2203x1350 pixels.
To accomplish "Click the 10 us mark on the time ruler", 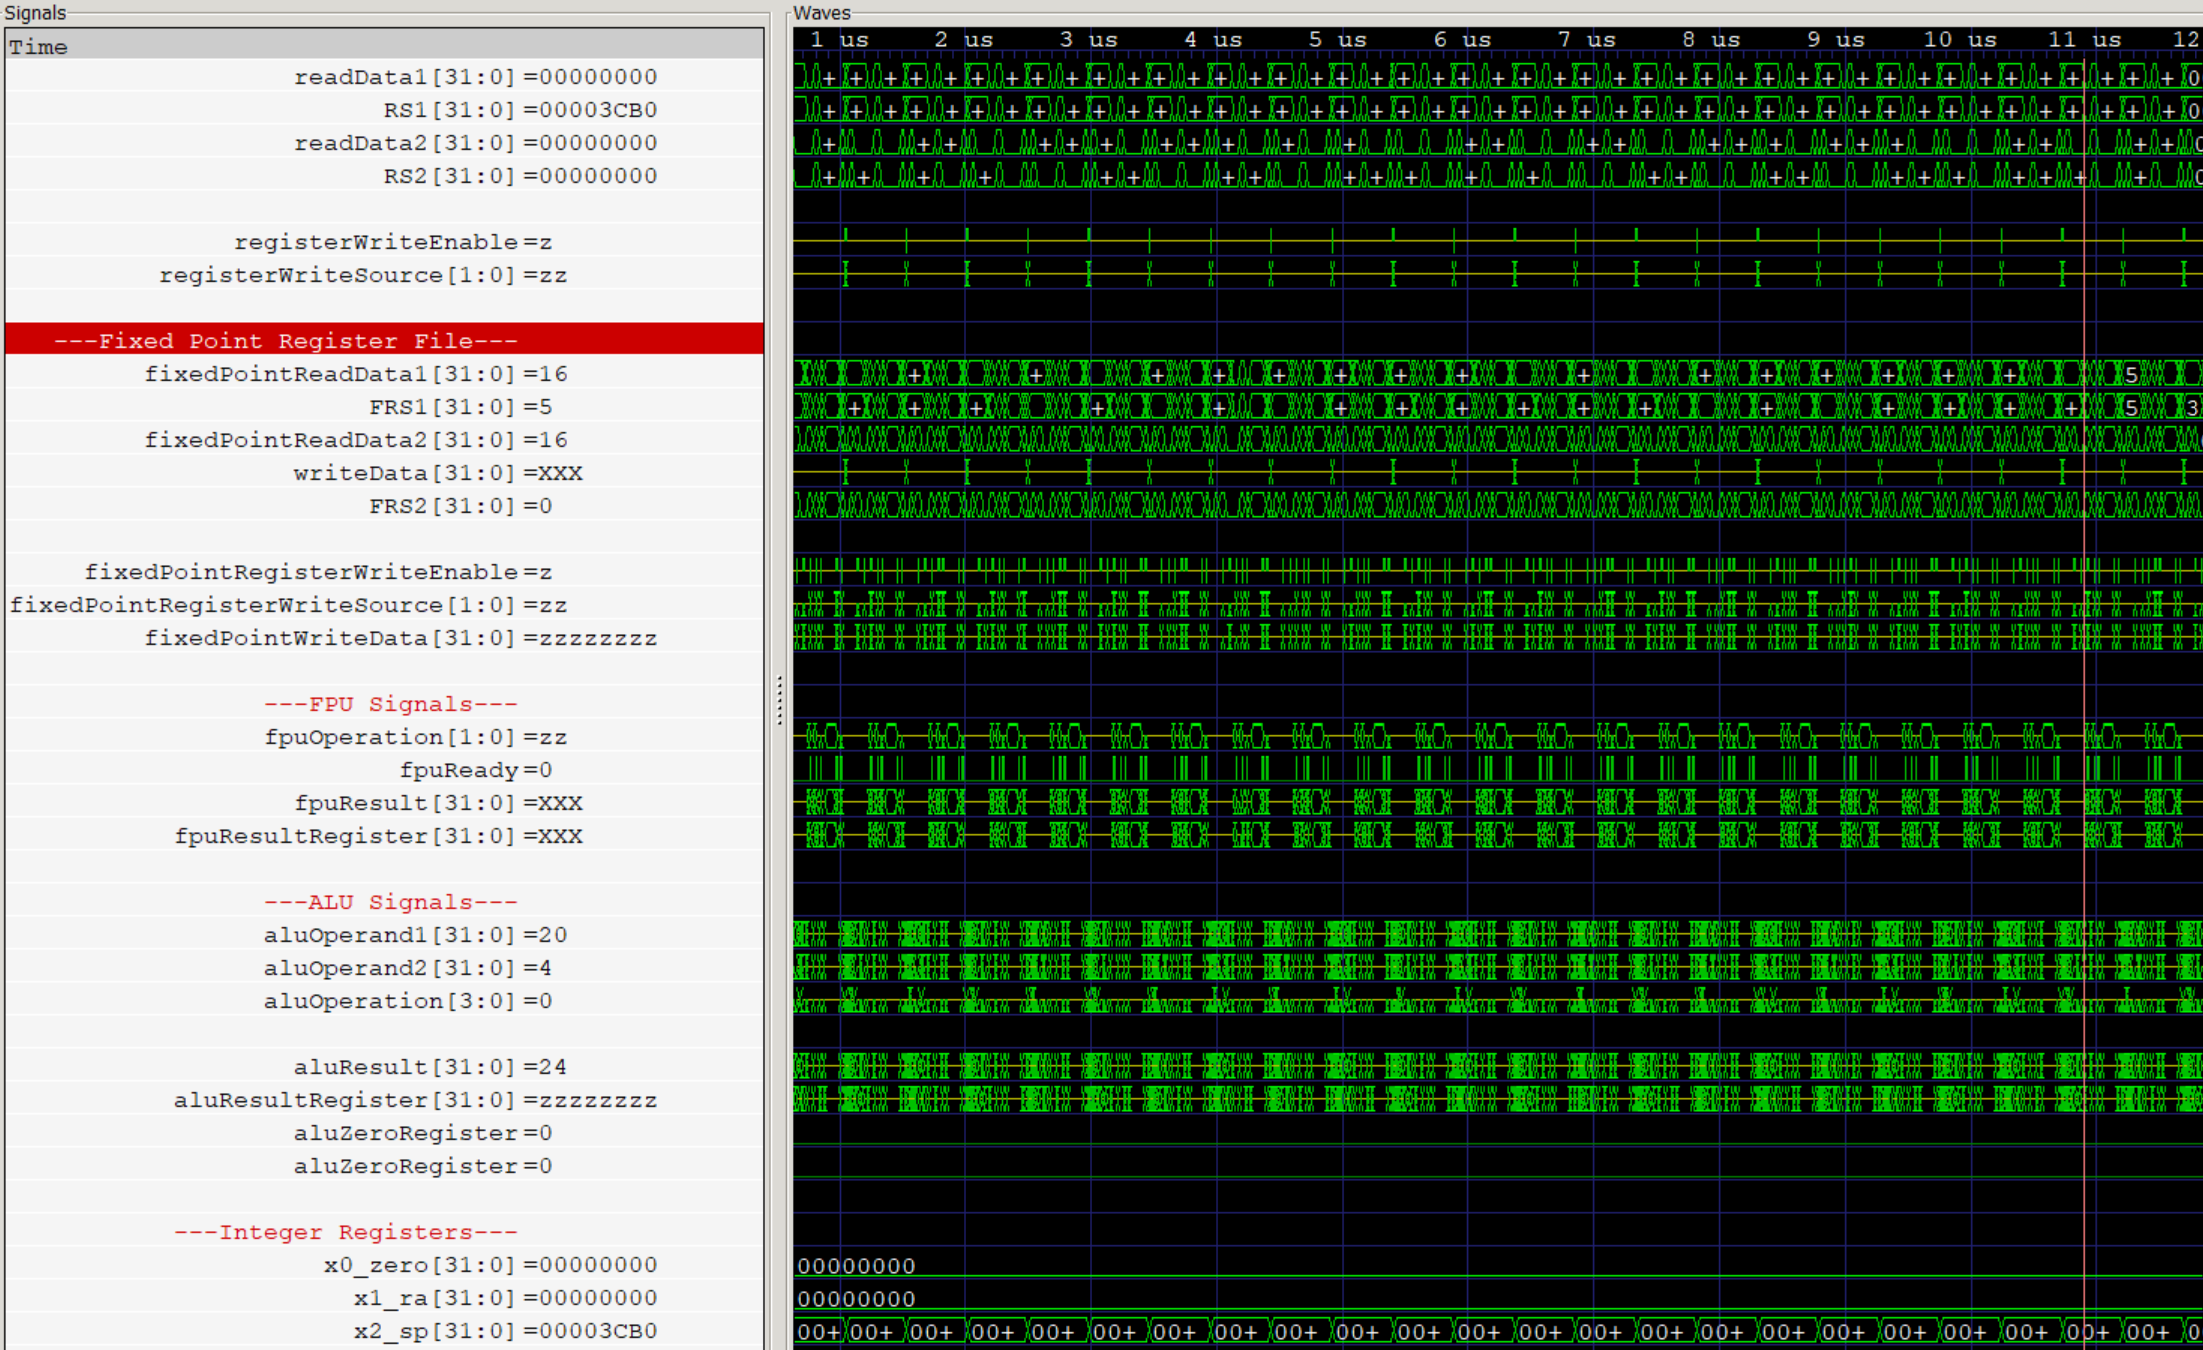I will coord(1960,40).
